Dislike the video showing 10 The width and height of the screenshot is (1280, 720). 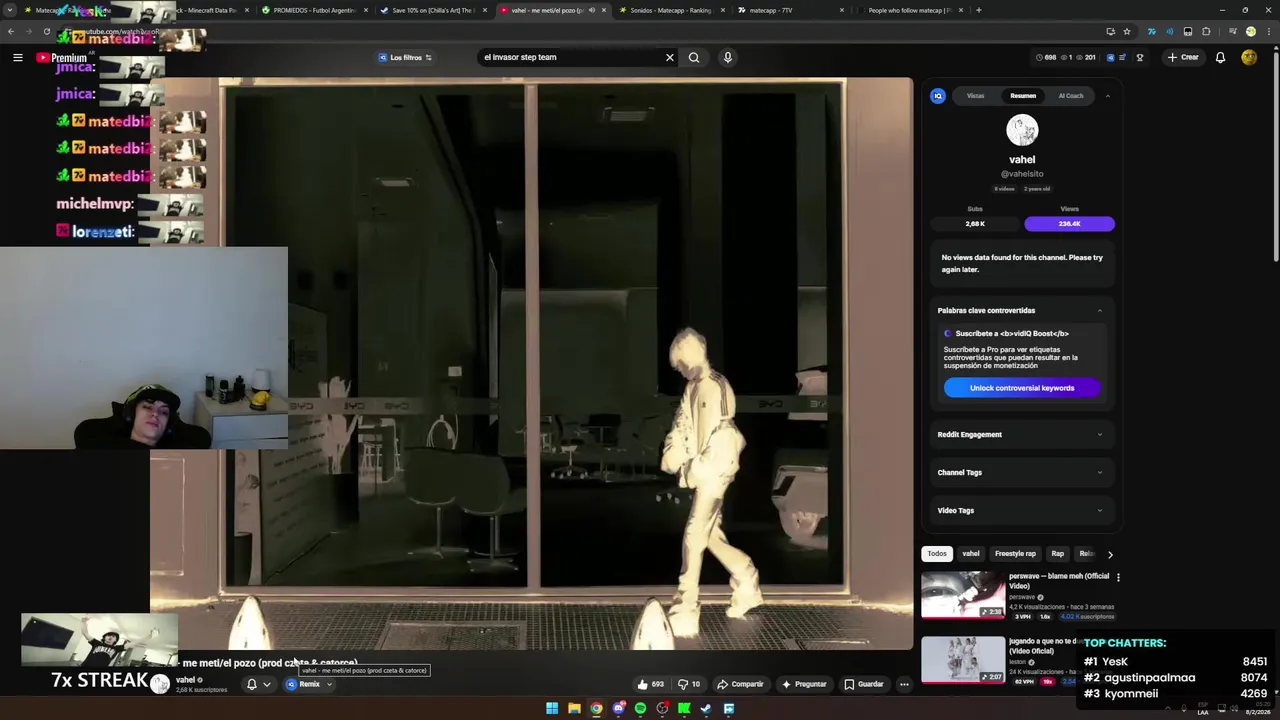click(x=689, y=684)
